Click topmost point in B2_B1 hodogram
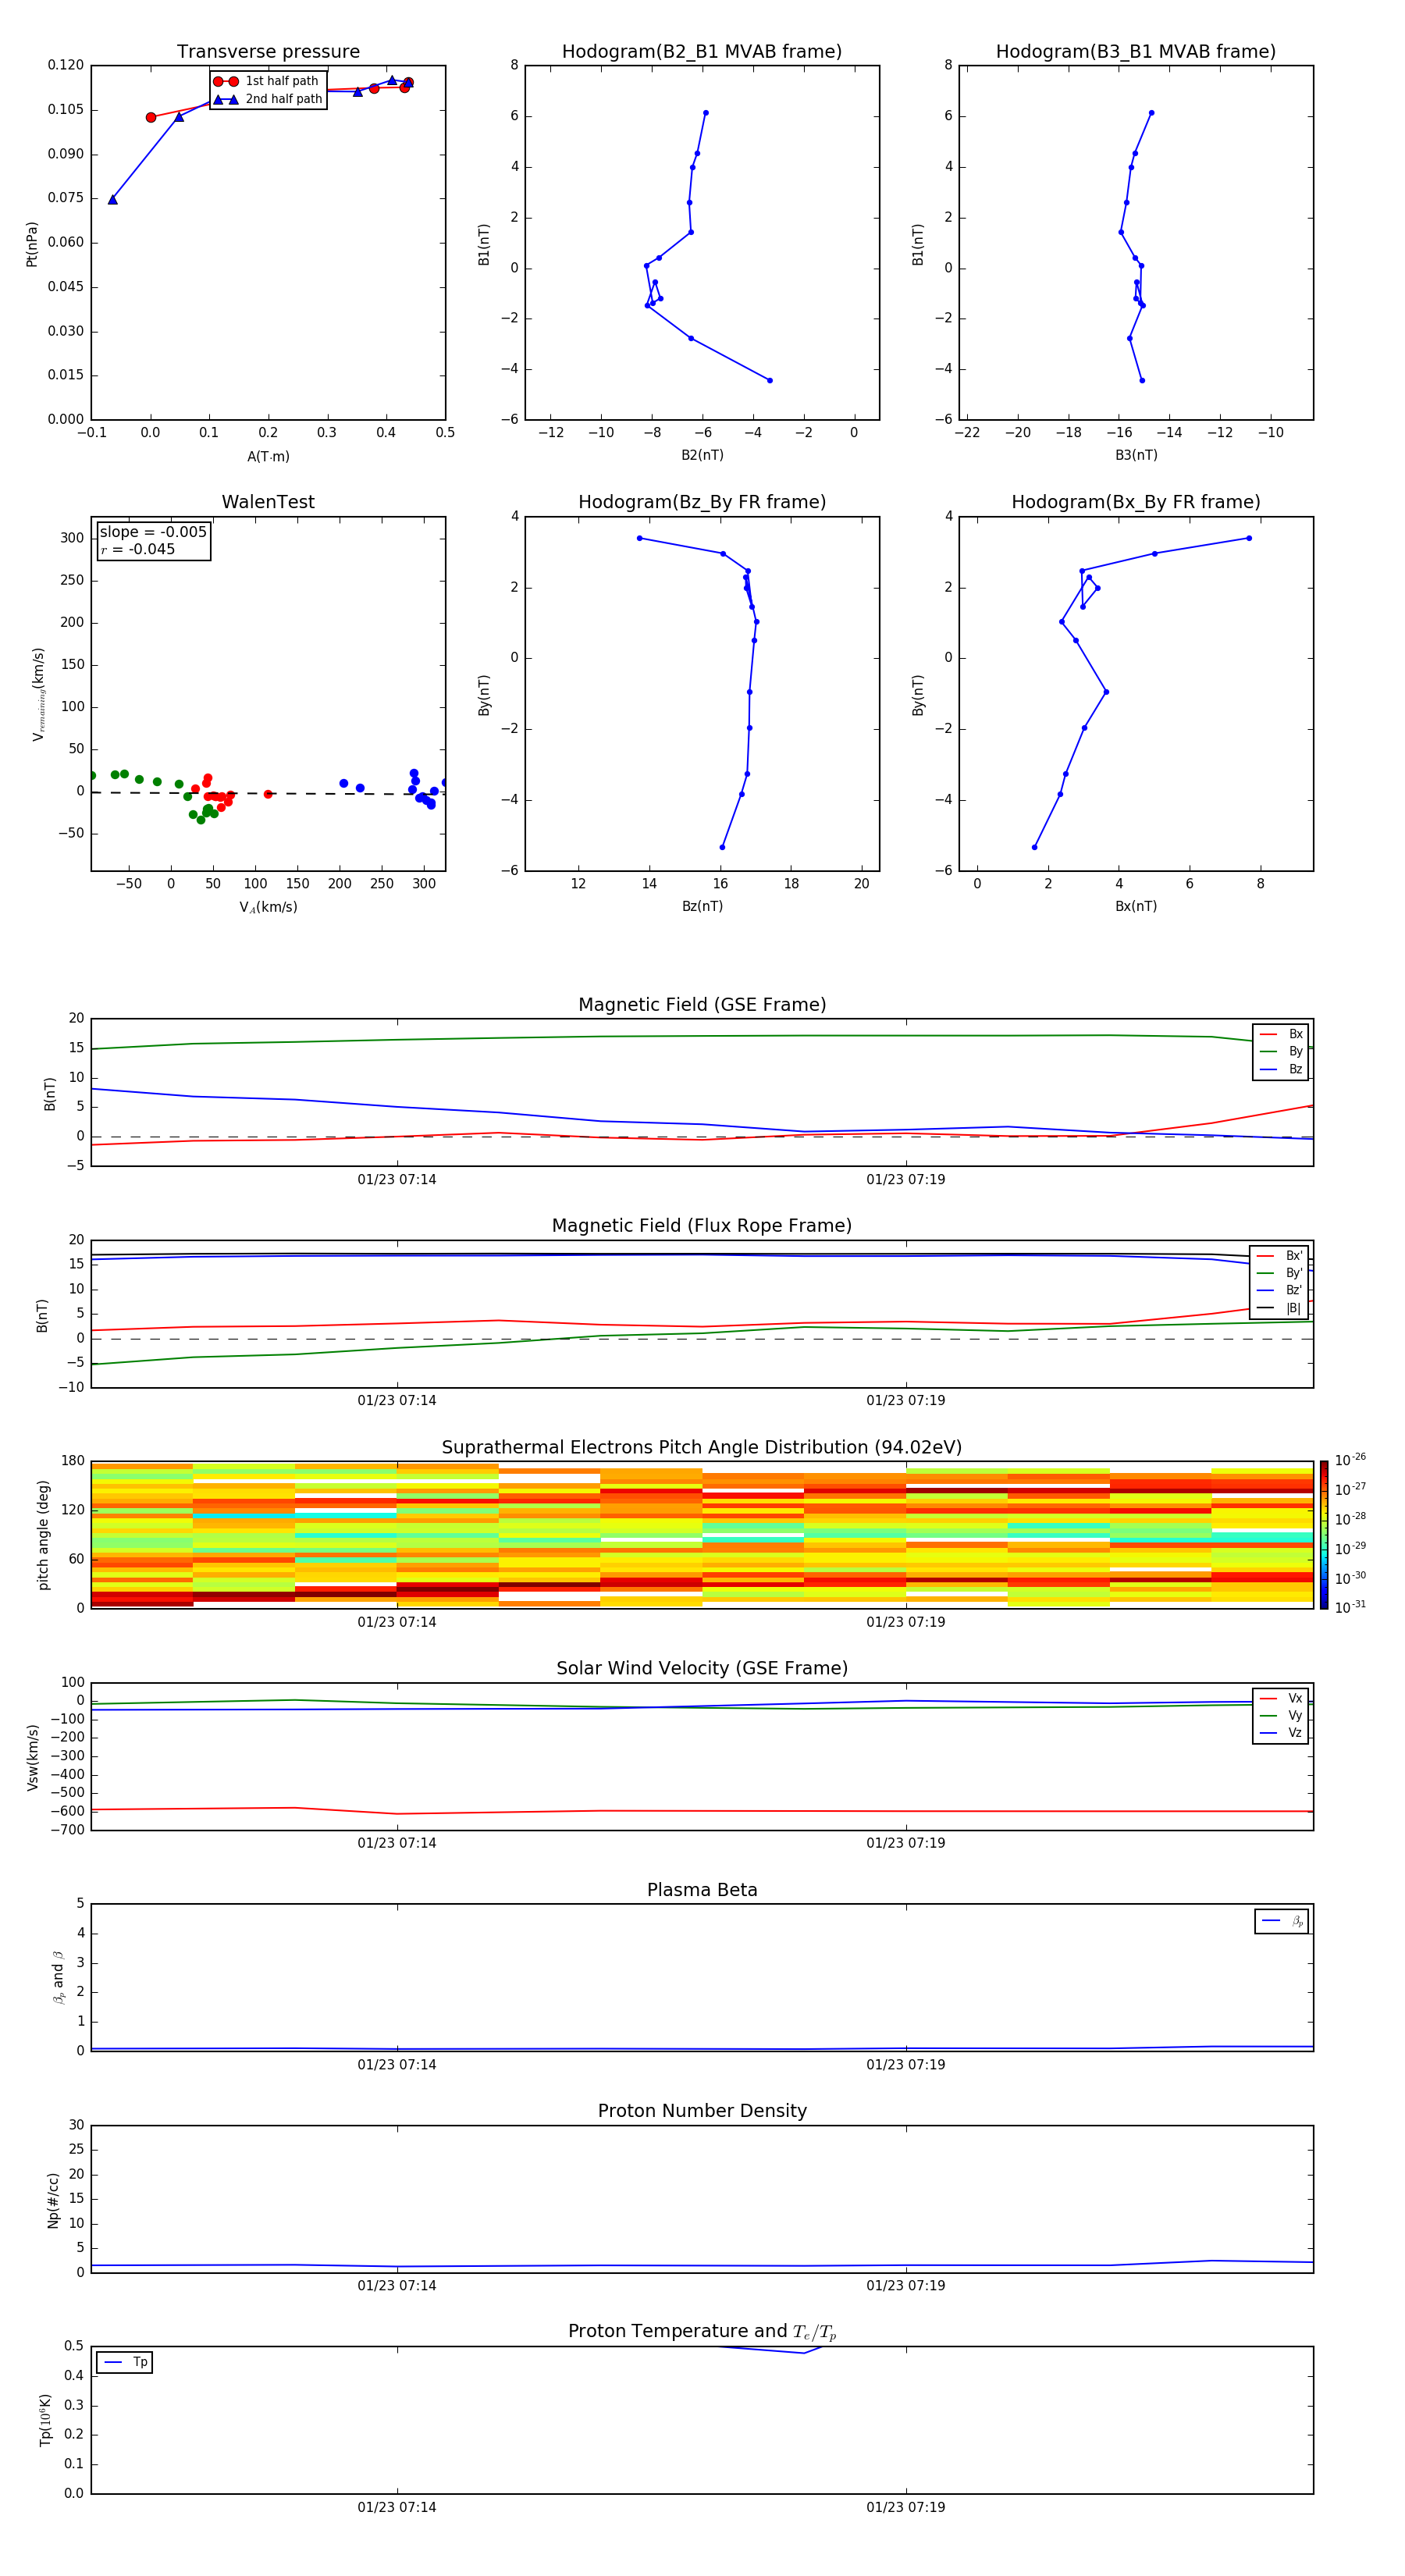The image size is (1405, 2576). click(x=706, y=113)
